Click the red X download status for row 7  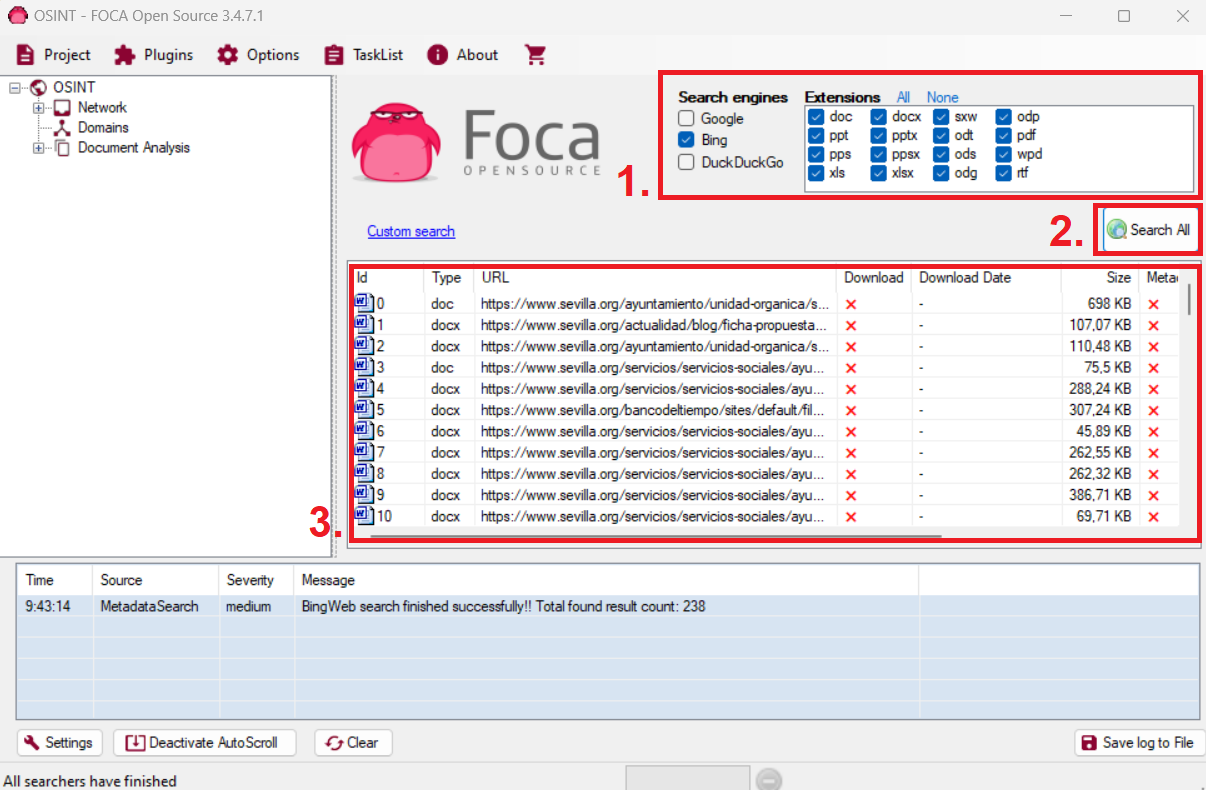coord(851,453)
